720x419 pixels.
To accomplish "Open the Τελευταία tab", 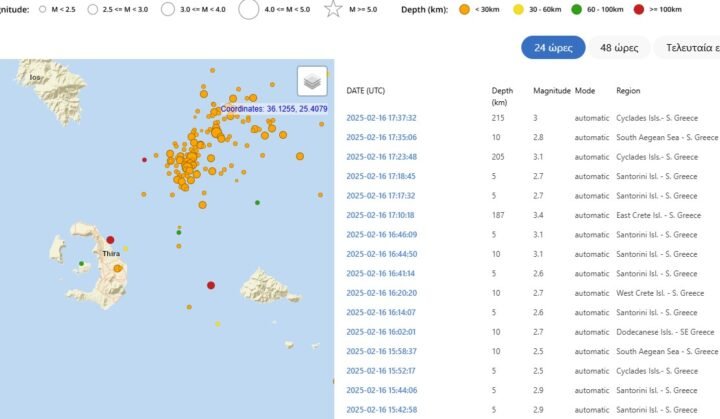I will [688, 47].
